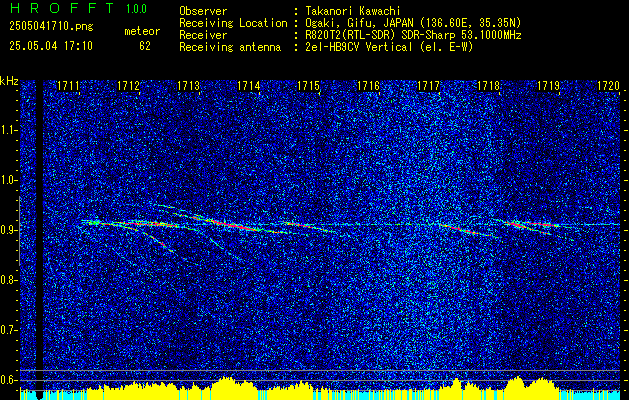Click the 0.7 kHz axis label
The image size is (629, 400).
[8, 330]
